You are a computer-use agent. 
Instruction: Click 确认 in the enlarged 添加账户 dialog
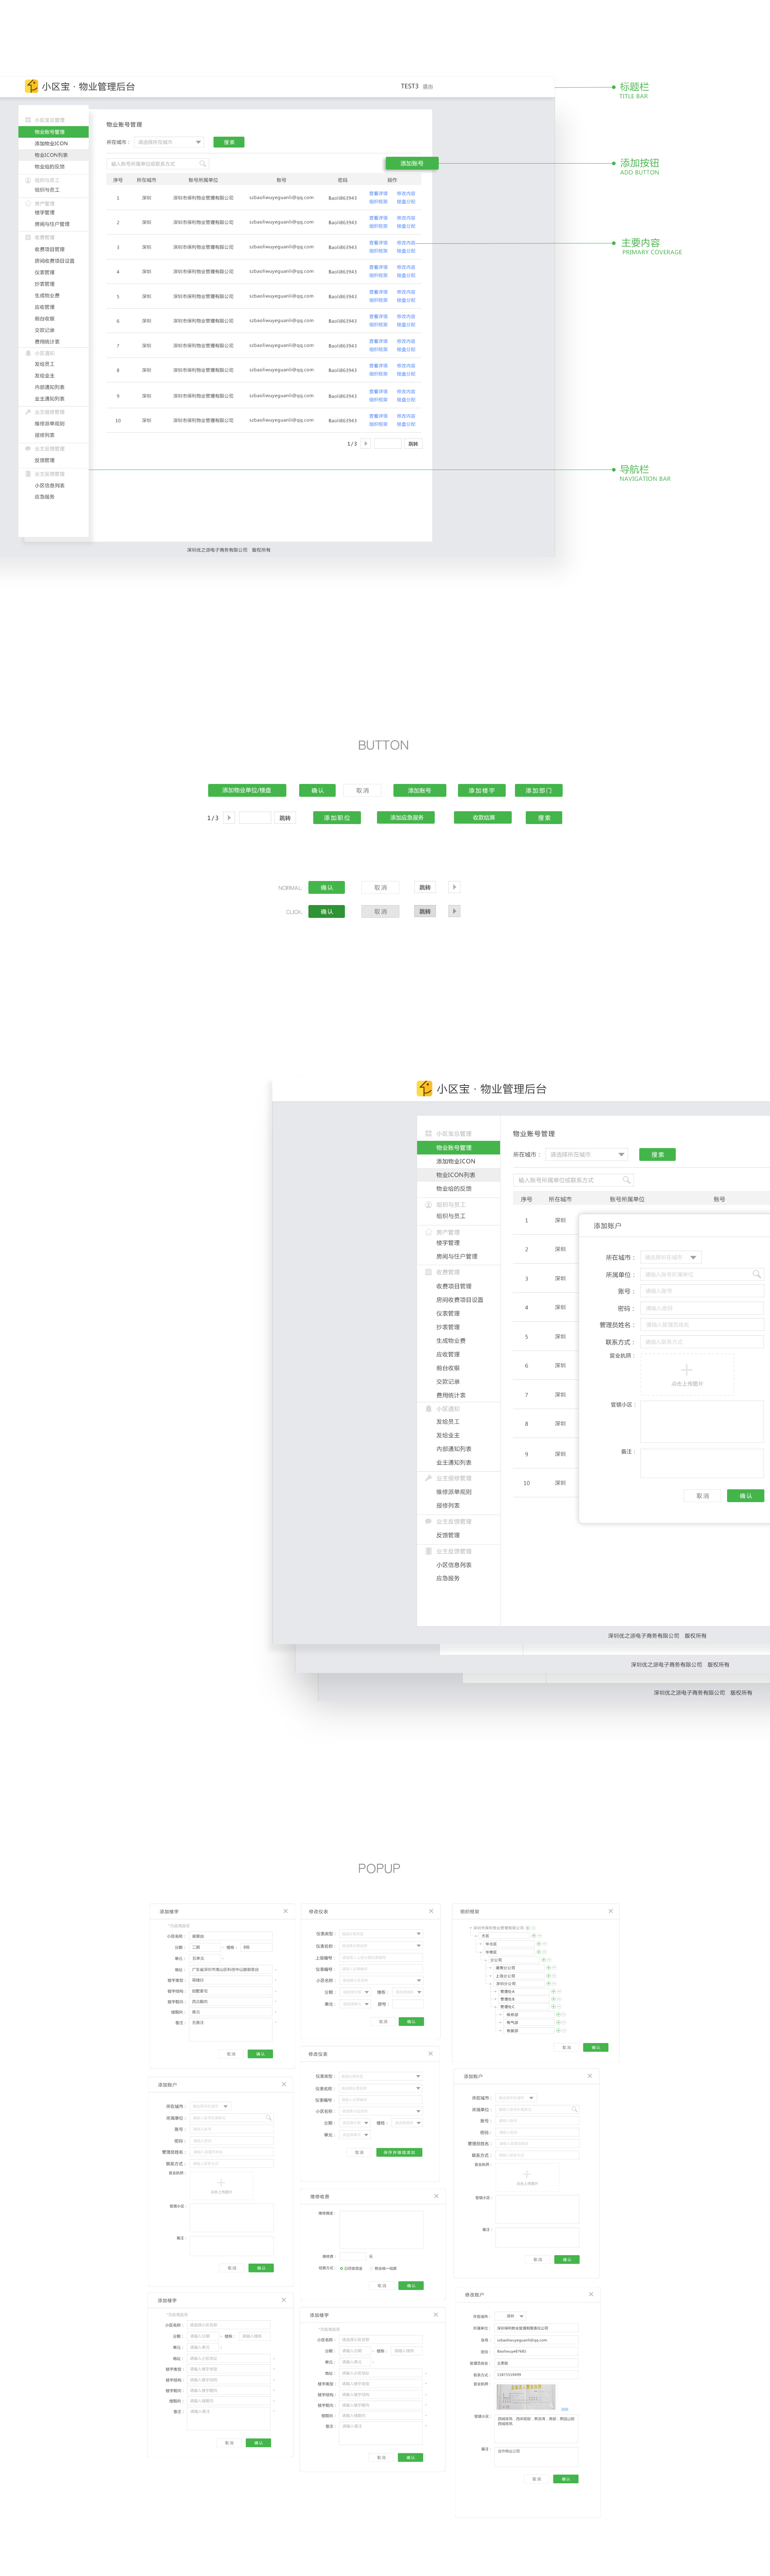click(x=745, y=1496)
